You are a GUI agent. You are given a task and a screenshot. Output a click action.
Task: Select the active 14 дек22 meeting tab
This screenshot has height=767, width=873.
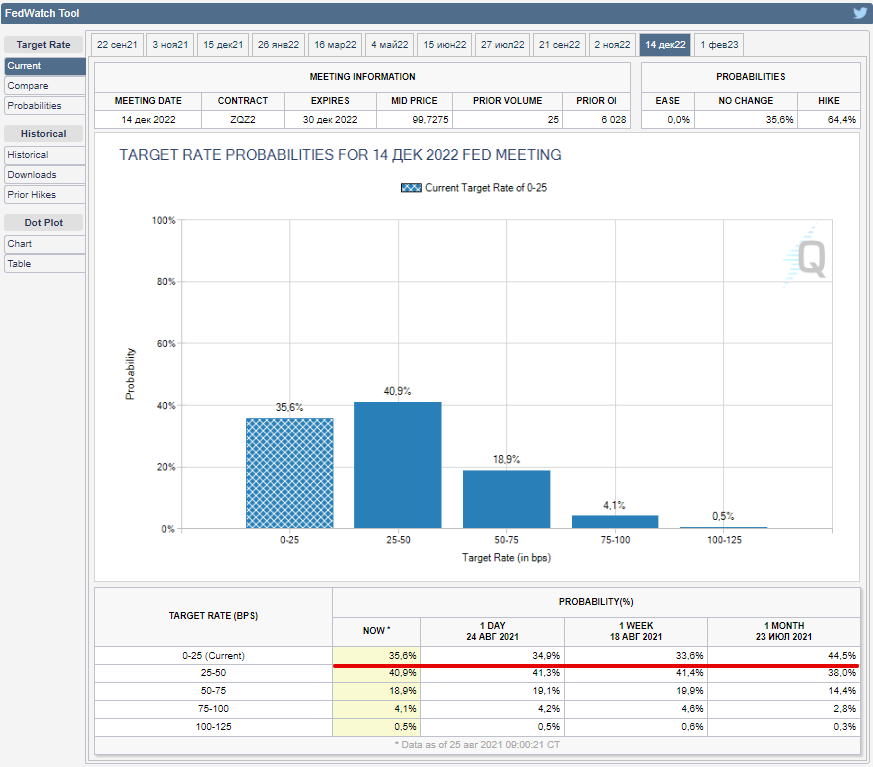665,45
